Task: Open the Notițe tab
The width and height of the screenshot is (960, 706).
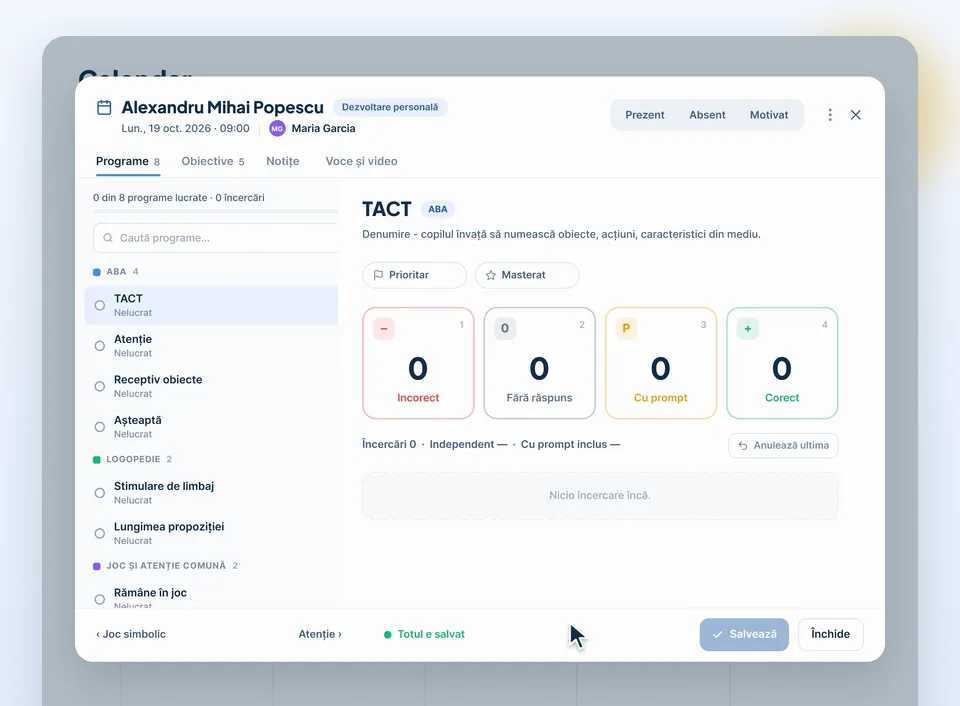Action: point(283,162)
